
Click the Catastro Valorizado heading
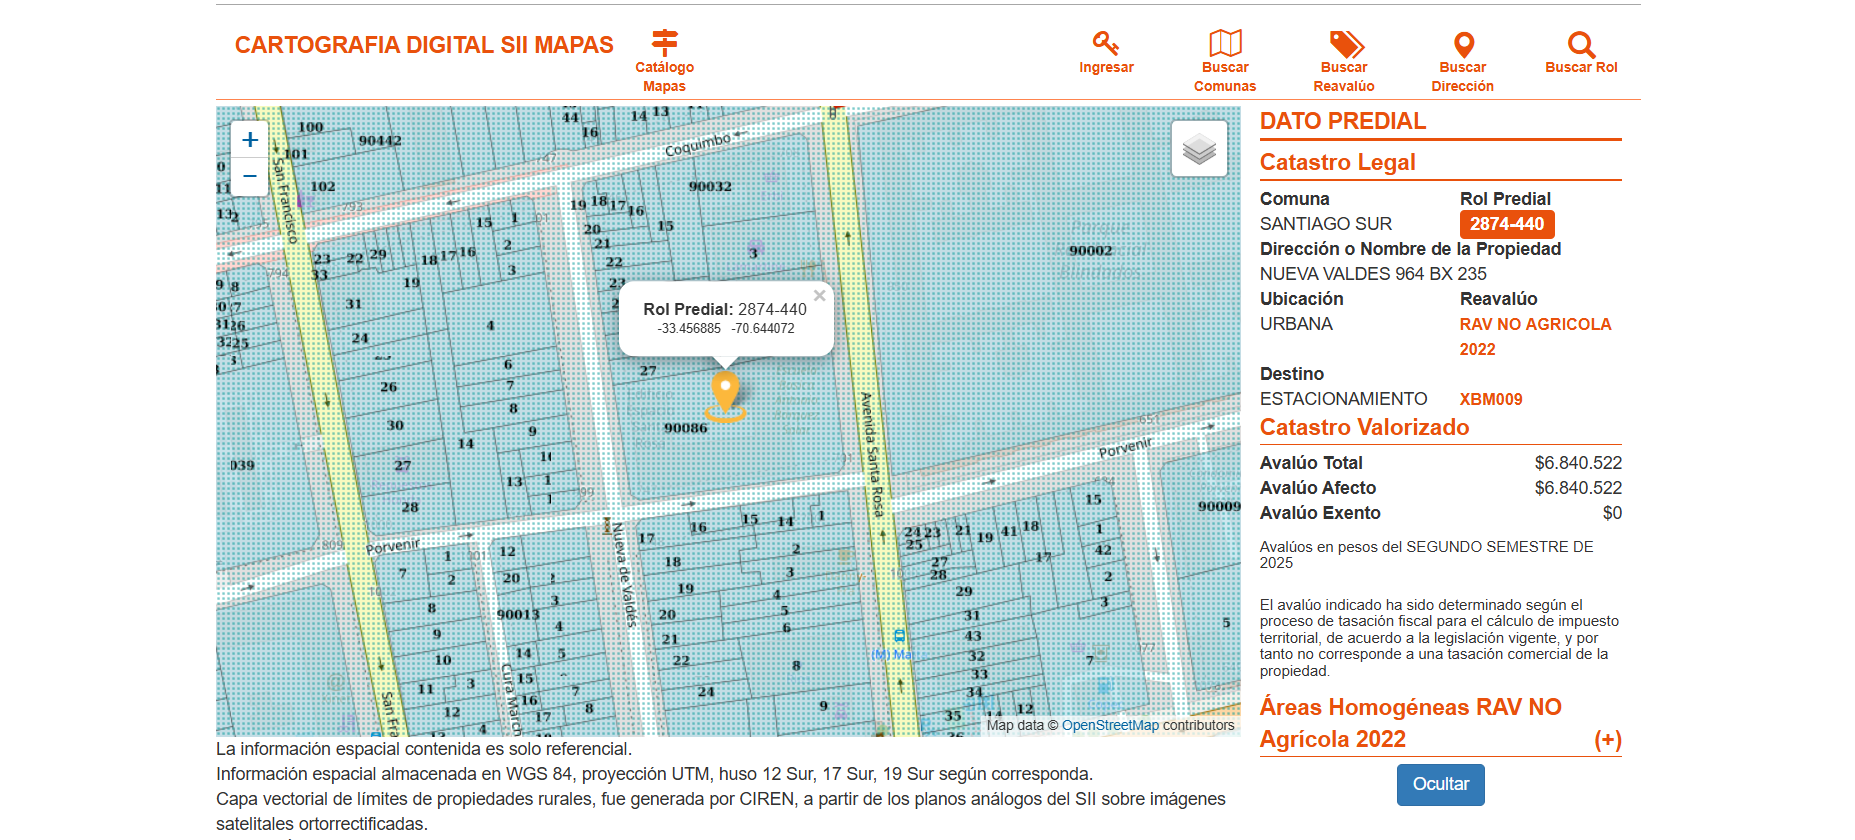(x=1364, y=427)
